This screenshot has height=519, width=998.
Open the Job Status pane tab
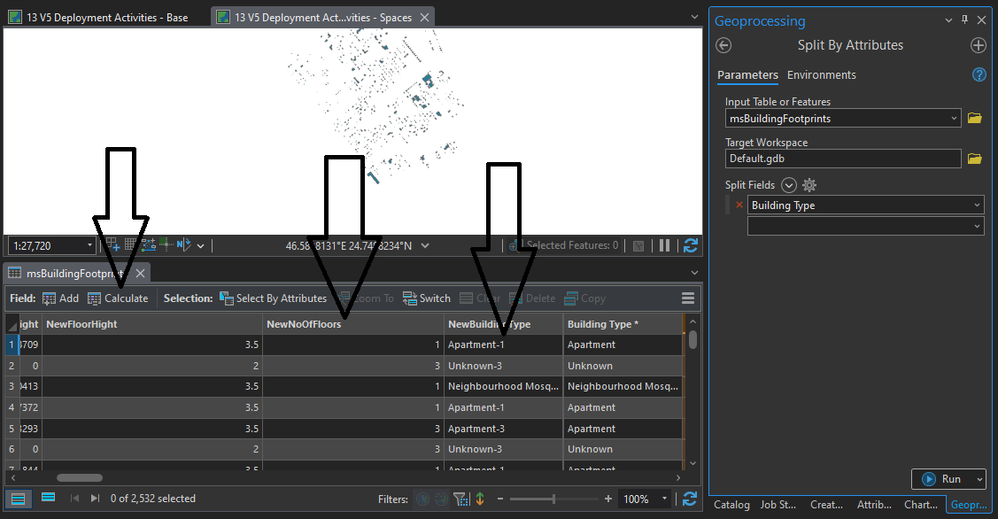pos(778,504)
